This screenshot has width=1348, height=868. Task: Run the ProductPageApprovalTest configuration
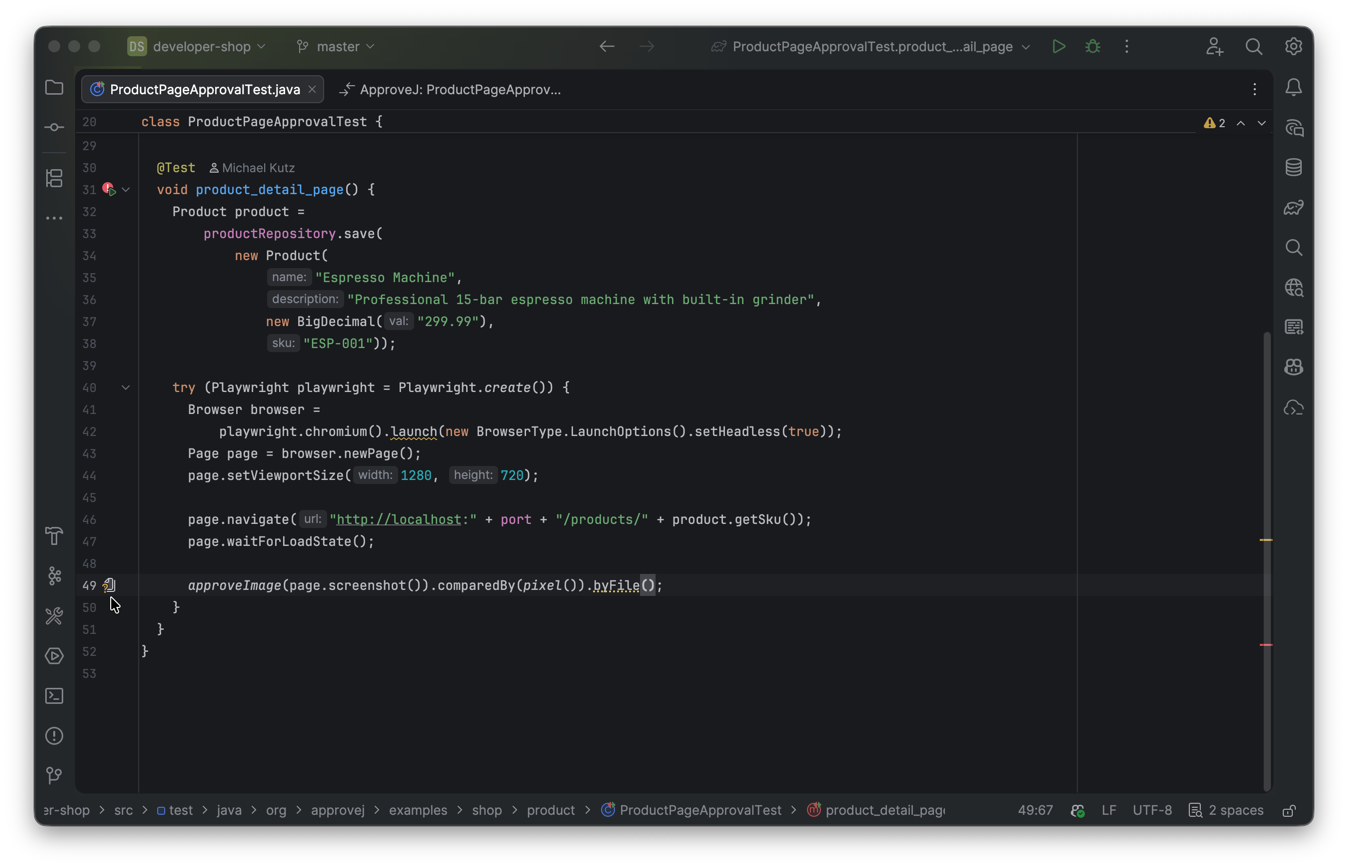1058,46
